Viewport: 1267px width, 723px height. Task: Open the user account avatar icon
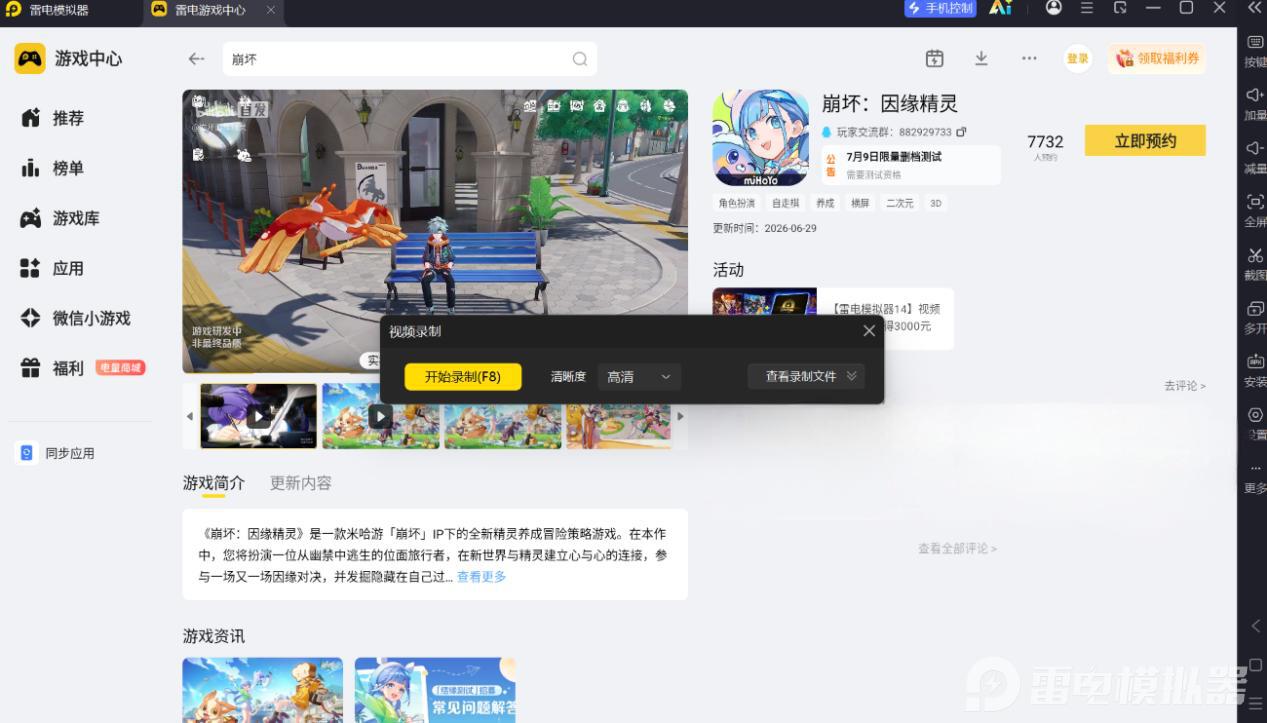1054,8
